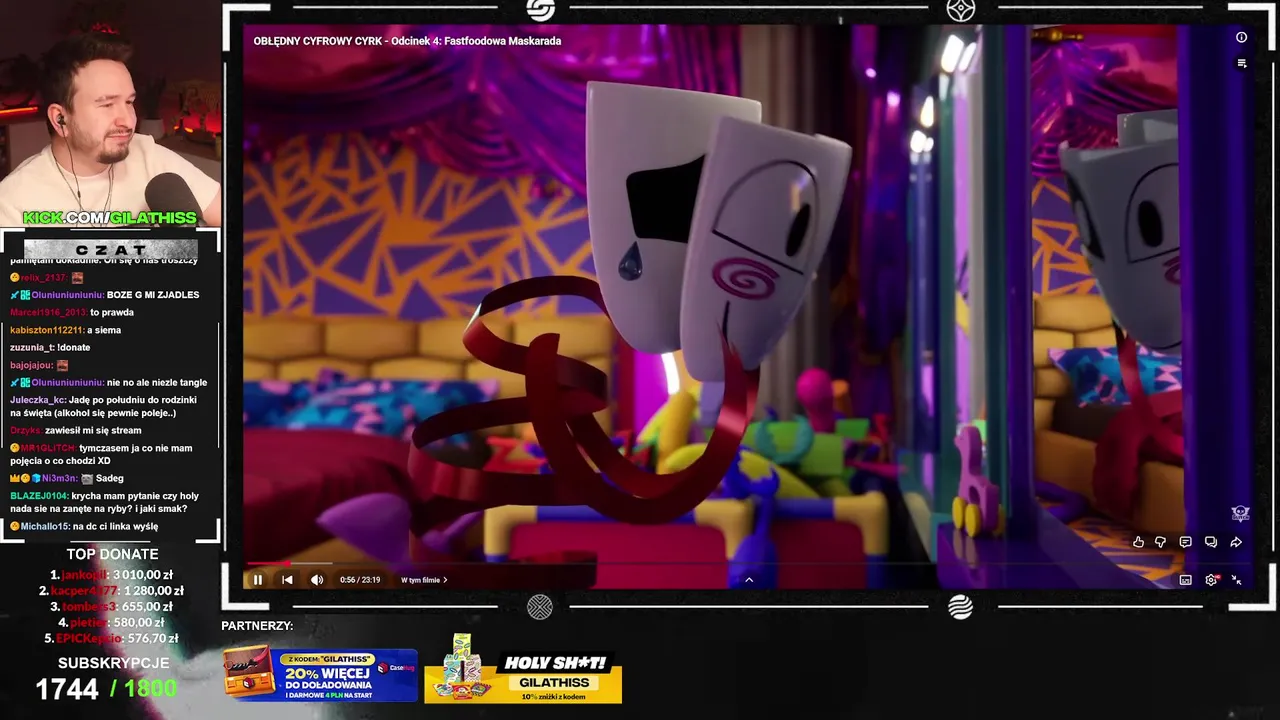The width and height of the screenshot is (1280, 720).
Task: Click the KICK.COM/GILATHISS label
Action: click(x=110, y=218)
